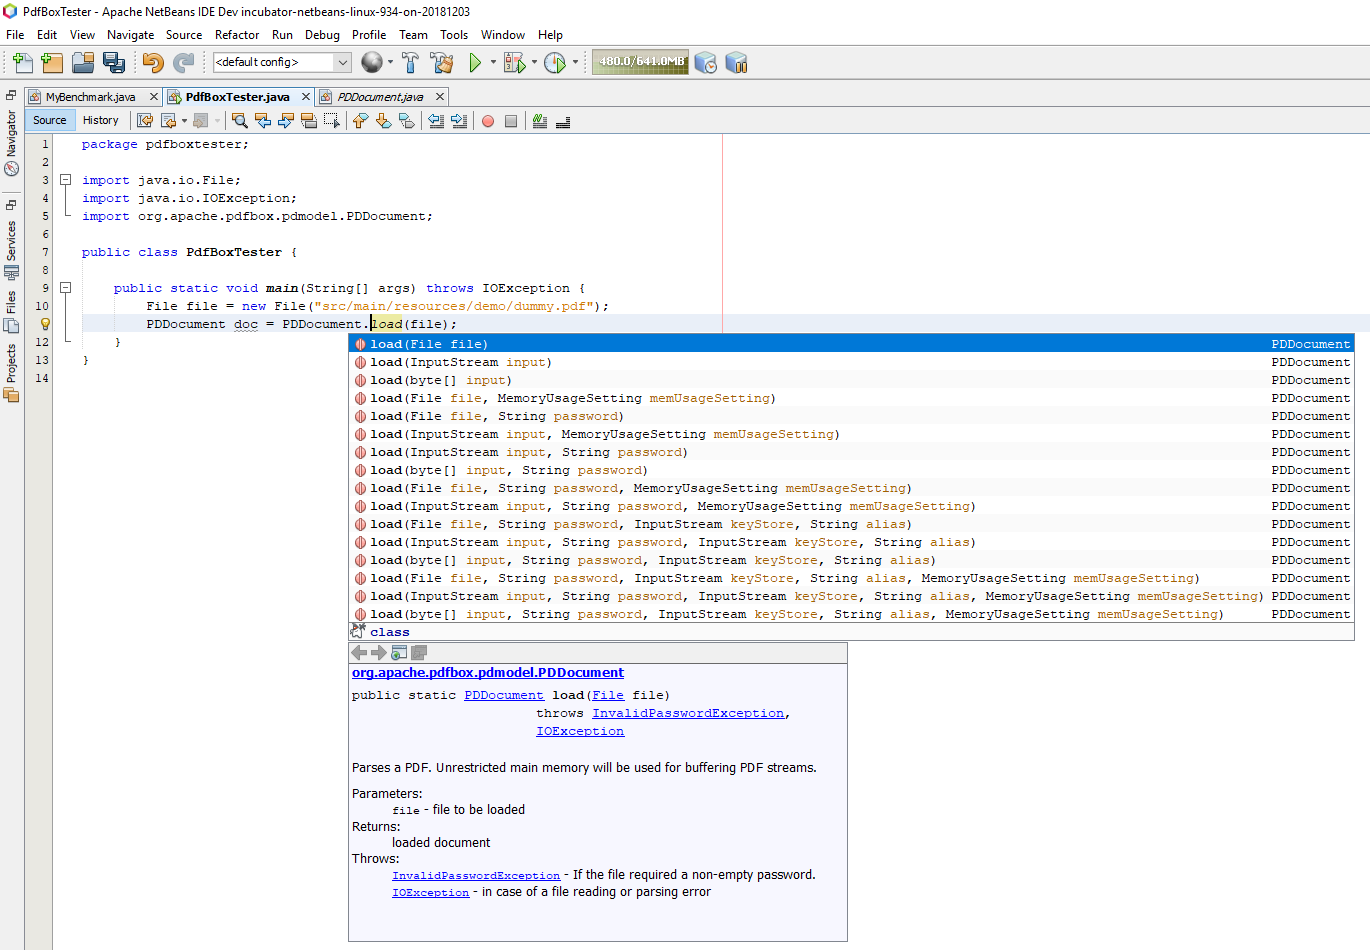Click the Find Selection magnifier icon

[x=240, y=120]
